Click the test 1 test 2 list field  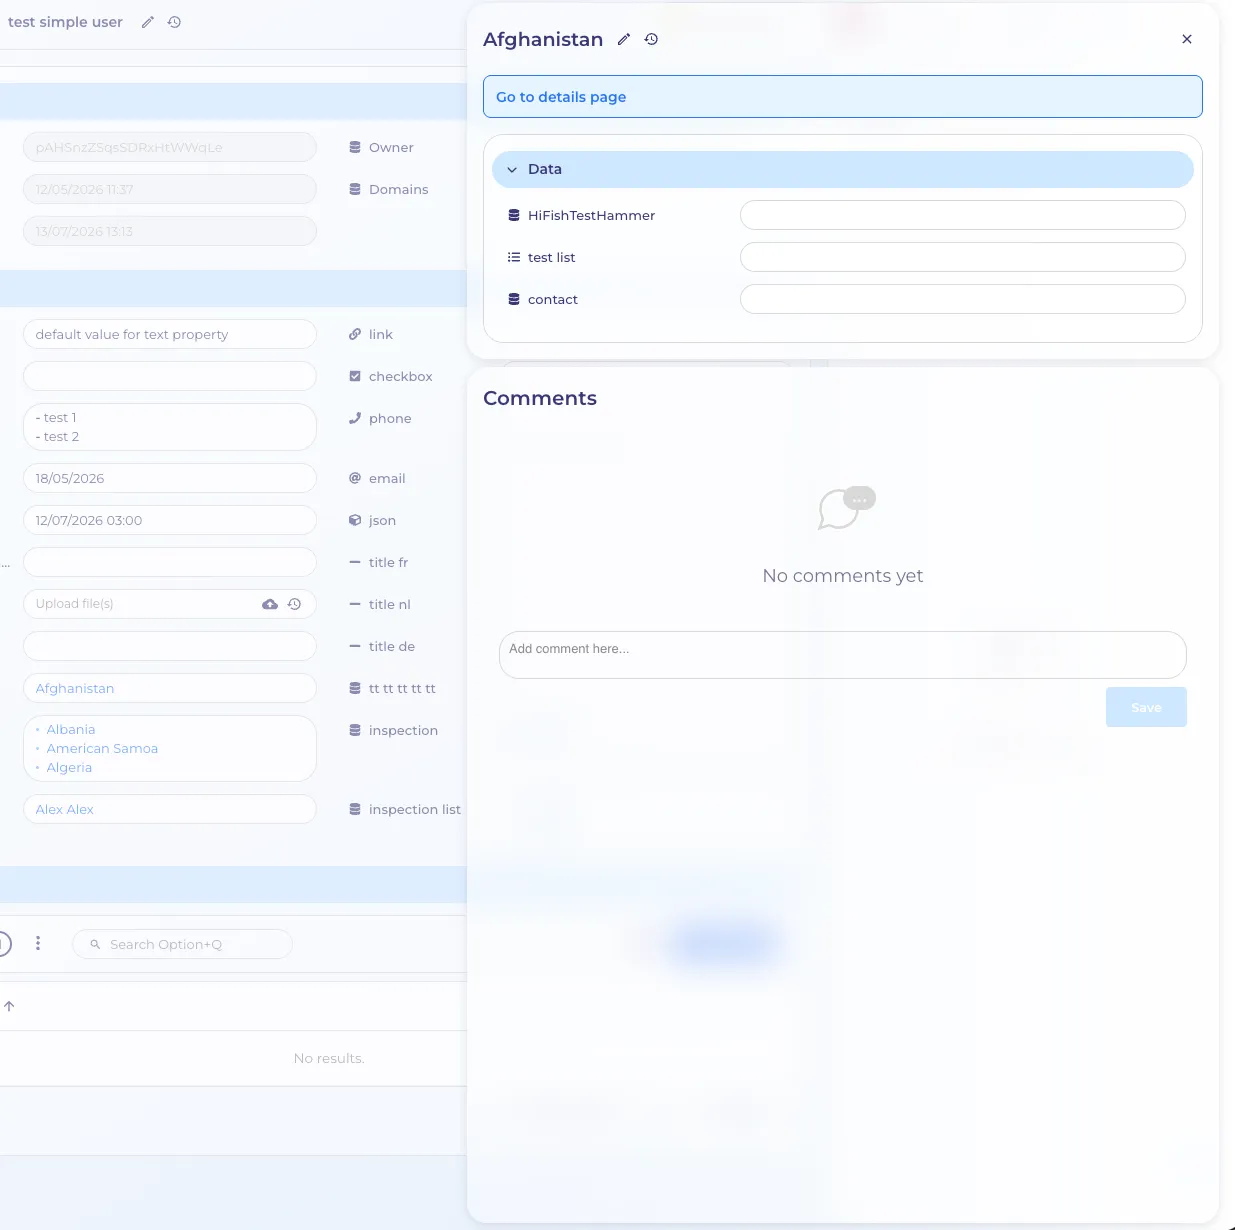170,427
